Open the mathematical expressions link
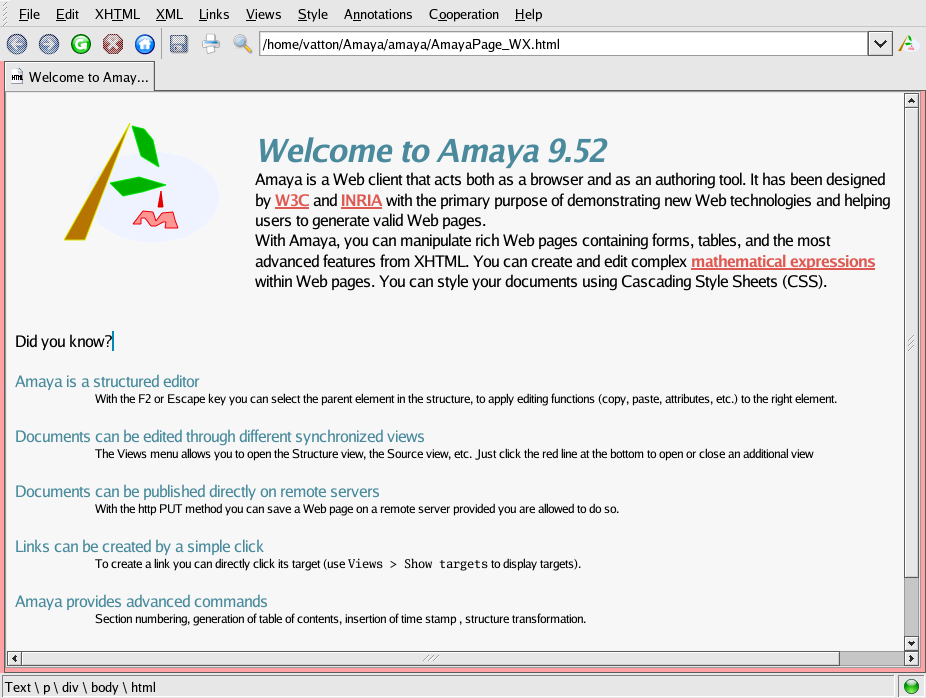 click(x=783, y=262)
